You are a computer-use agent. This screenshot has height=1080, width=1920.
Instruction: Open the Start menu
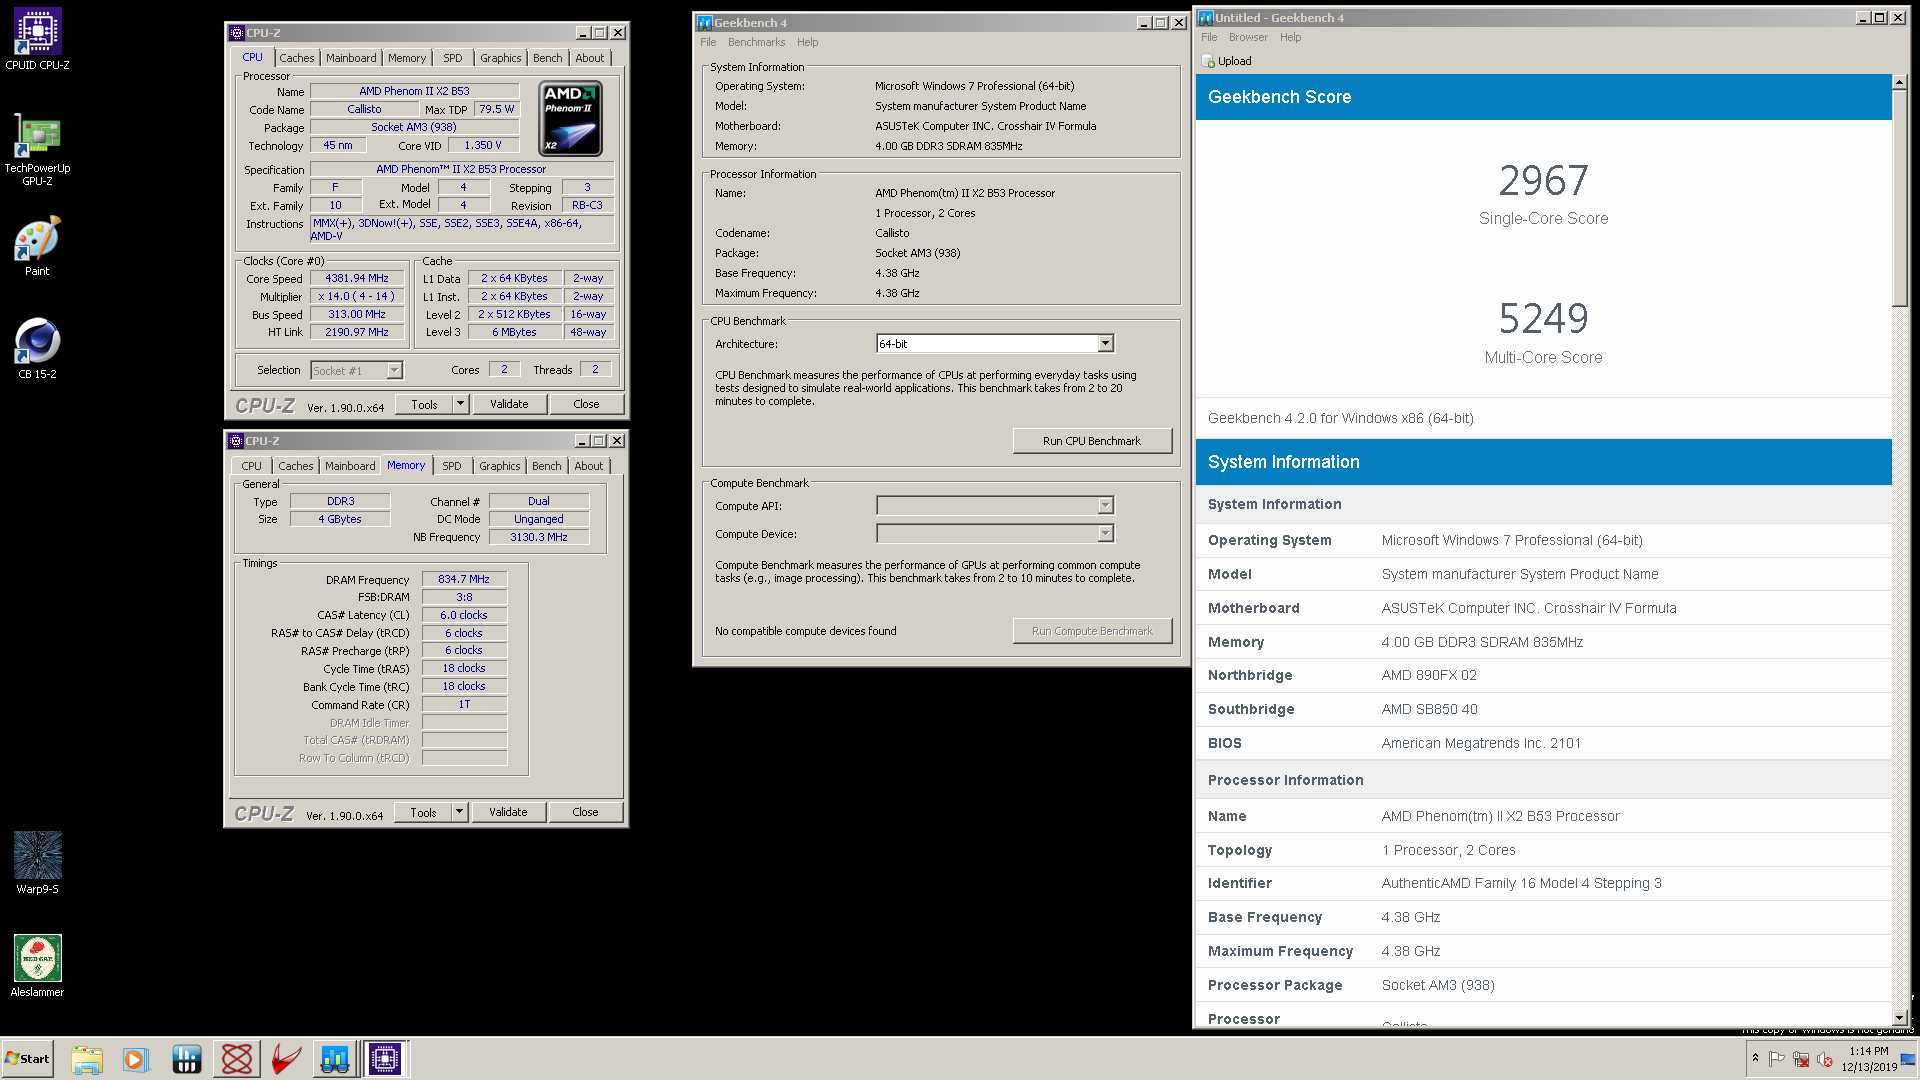tap(27, 1059)
